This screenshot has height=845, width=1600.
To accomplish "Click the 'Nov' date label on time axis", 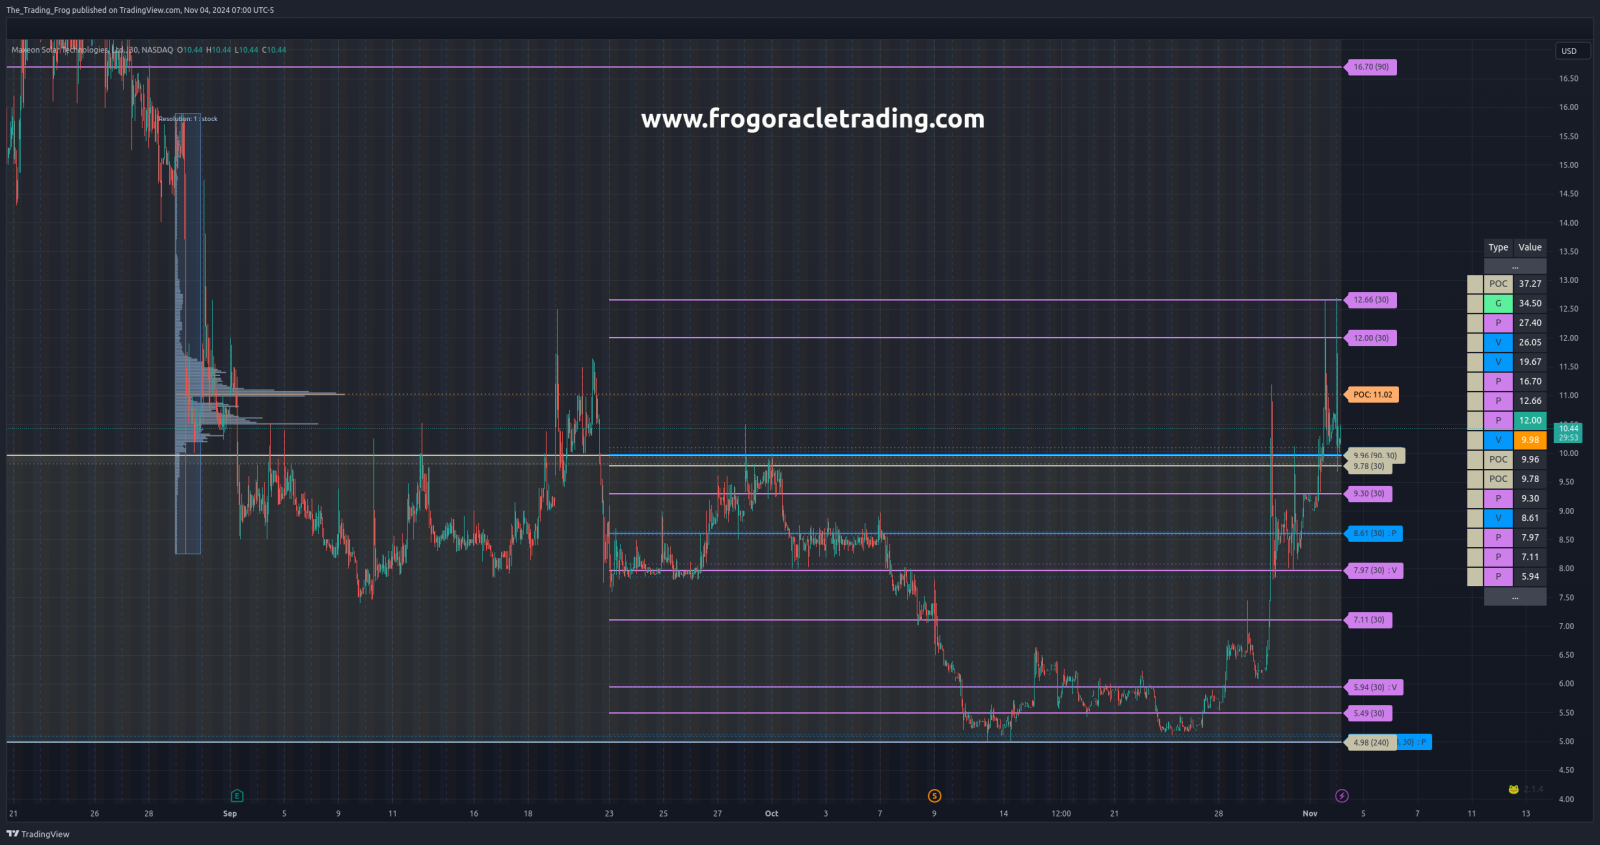I will 1310,814.
